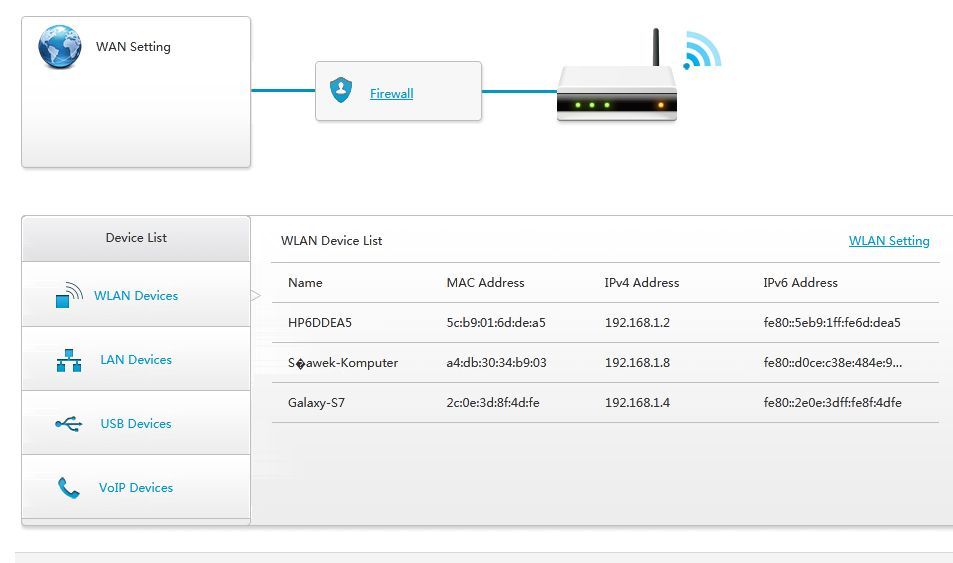Open the WLAN Setting link
Screen dimensions: 953x563
tap(889, 241)
